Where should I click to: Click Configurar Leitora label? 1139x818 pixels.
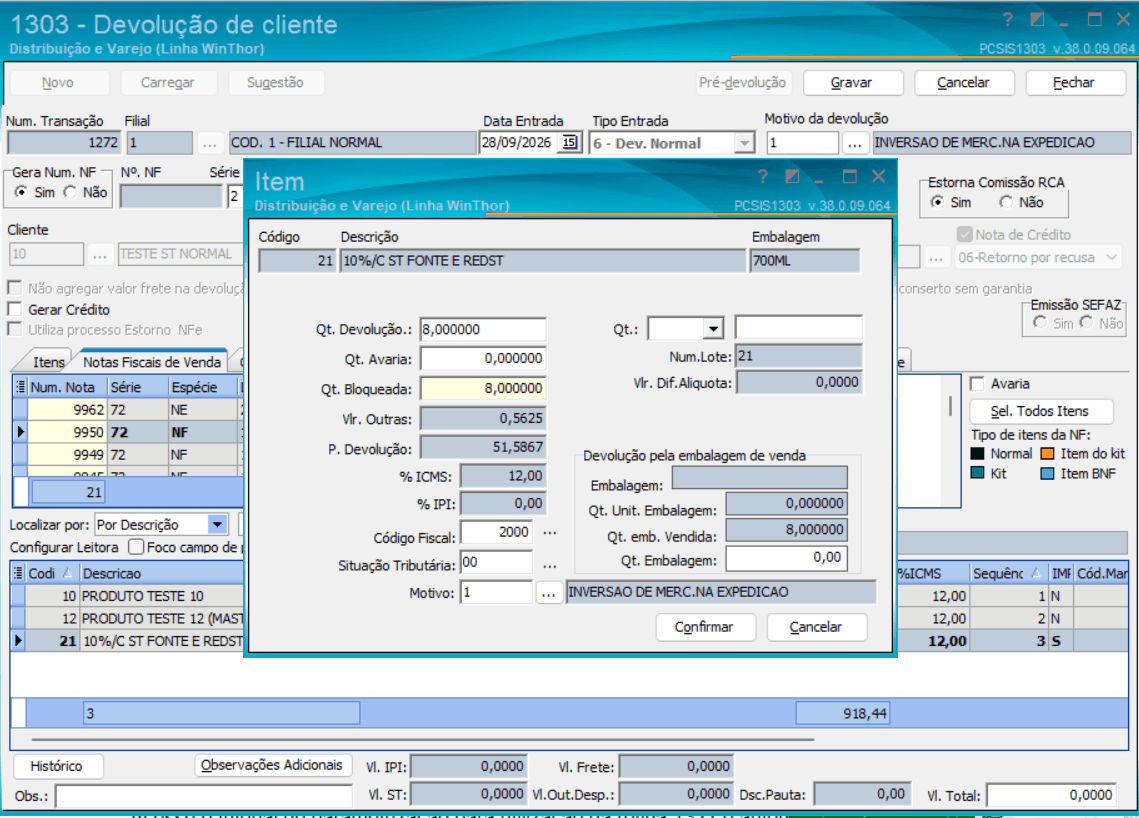pos(64,547)
